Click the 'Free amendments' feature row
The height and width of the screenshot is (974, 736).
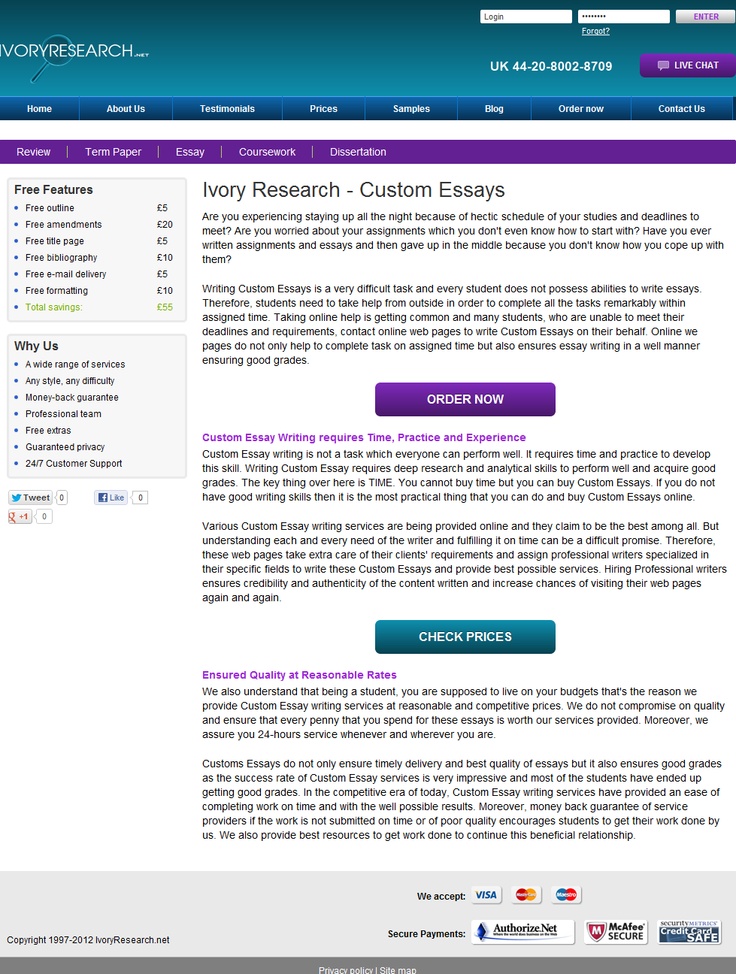pos(93,224)
